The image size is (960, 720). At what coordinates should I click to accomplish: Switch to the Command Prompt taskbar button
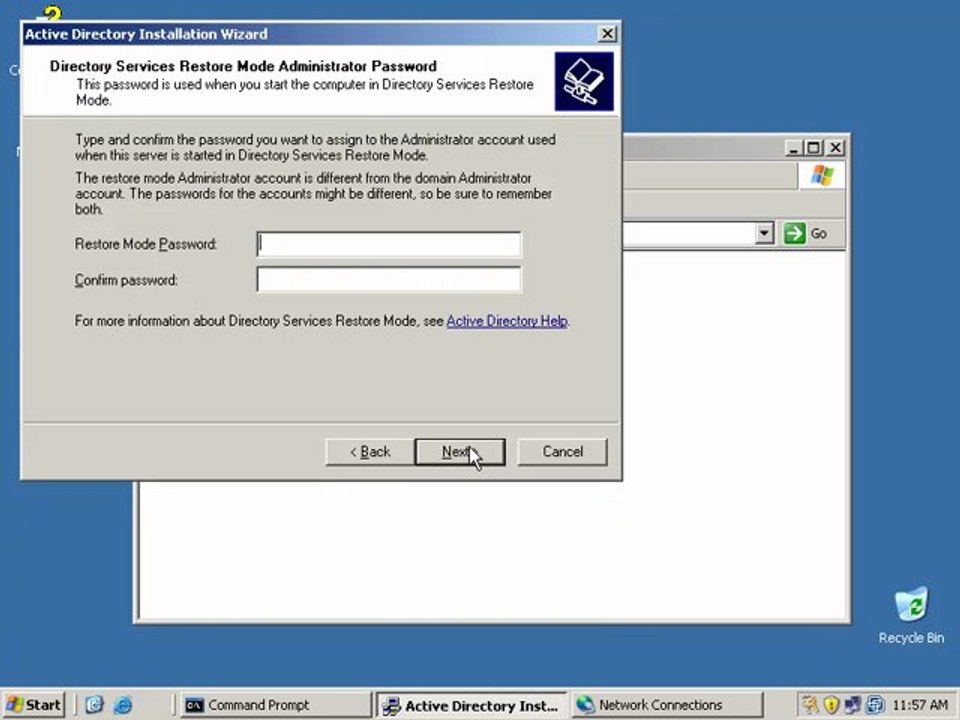tap(276, 705)
